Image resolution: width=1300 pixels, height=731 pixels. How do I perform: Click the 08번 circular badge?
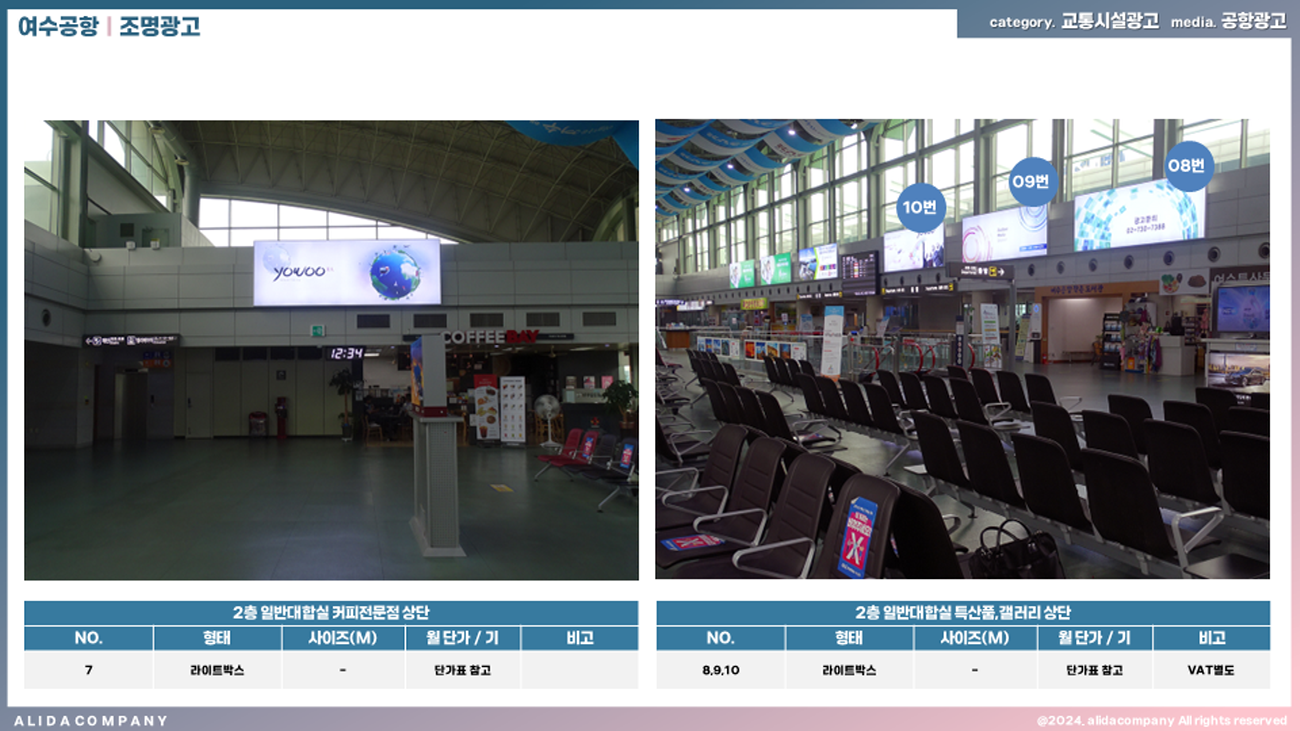point(1188,167)
